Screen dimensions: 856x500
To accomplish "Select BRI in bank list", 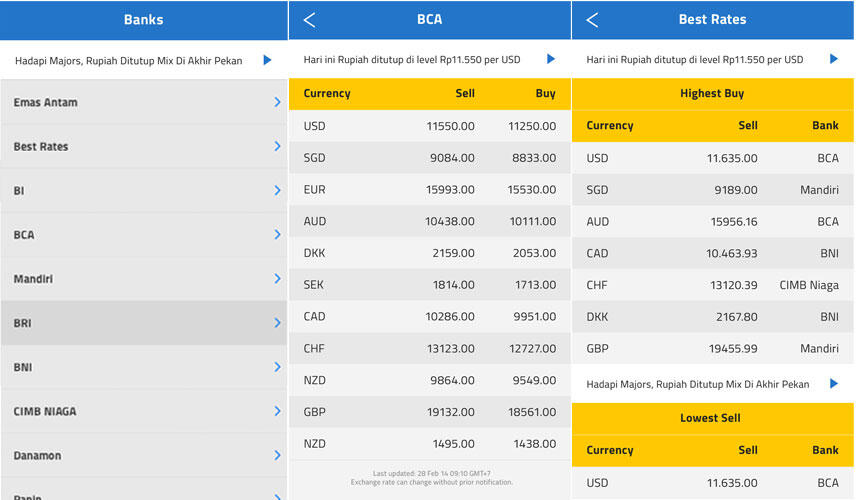I will tap(144, 323).
